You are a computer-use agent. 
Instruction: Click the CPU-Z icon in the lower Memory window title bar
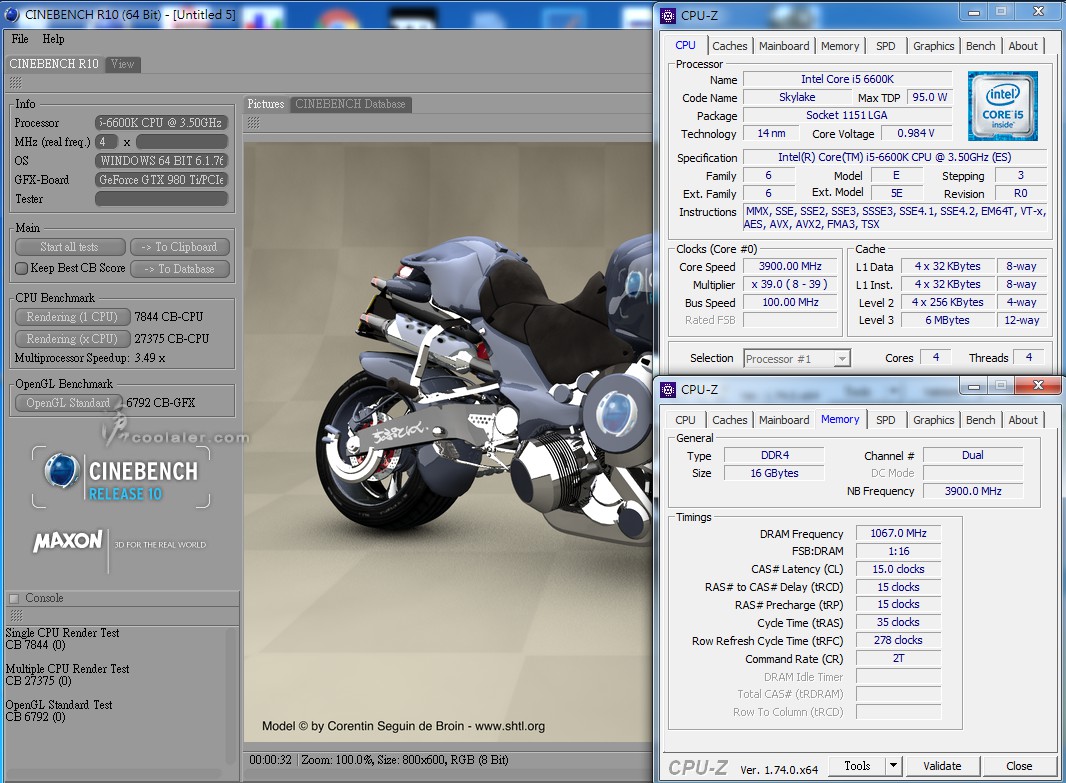(x=668, y=389)
